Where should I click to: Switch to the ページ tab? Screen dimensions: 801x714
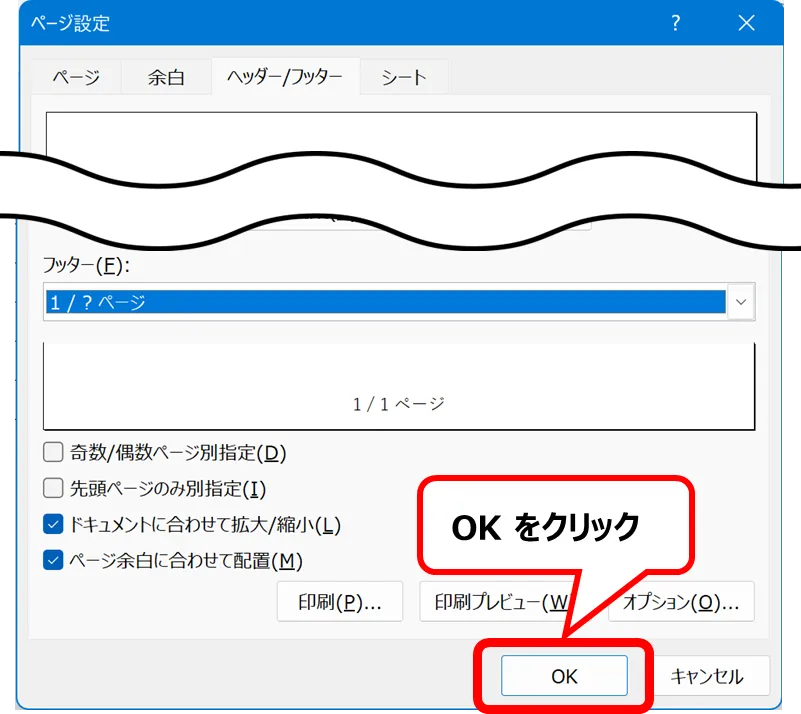(75, 77)
